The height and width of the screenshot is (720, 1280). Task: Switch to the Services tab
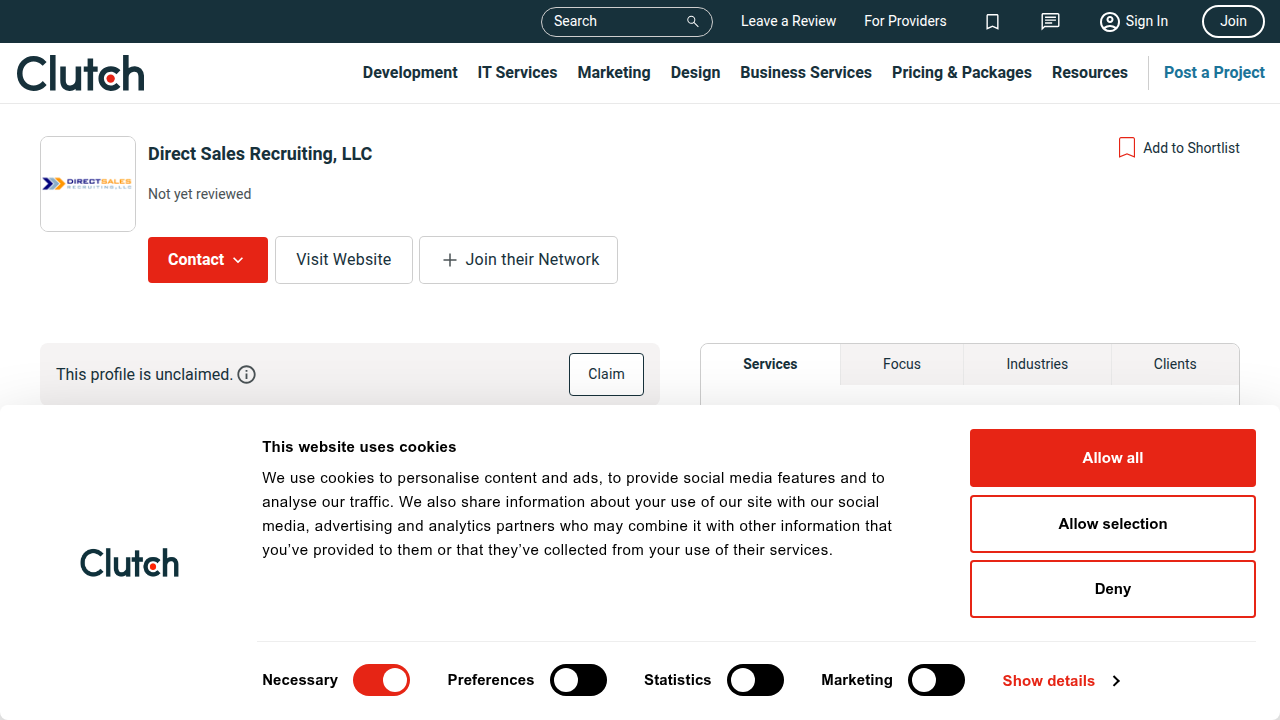click(770, 364)
